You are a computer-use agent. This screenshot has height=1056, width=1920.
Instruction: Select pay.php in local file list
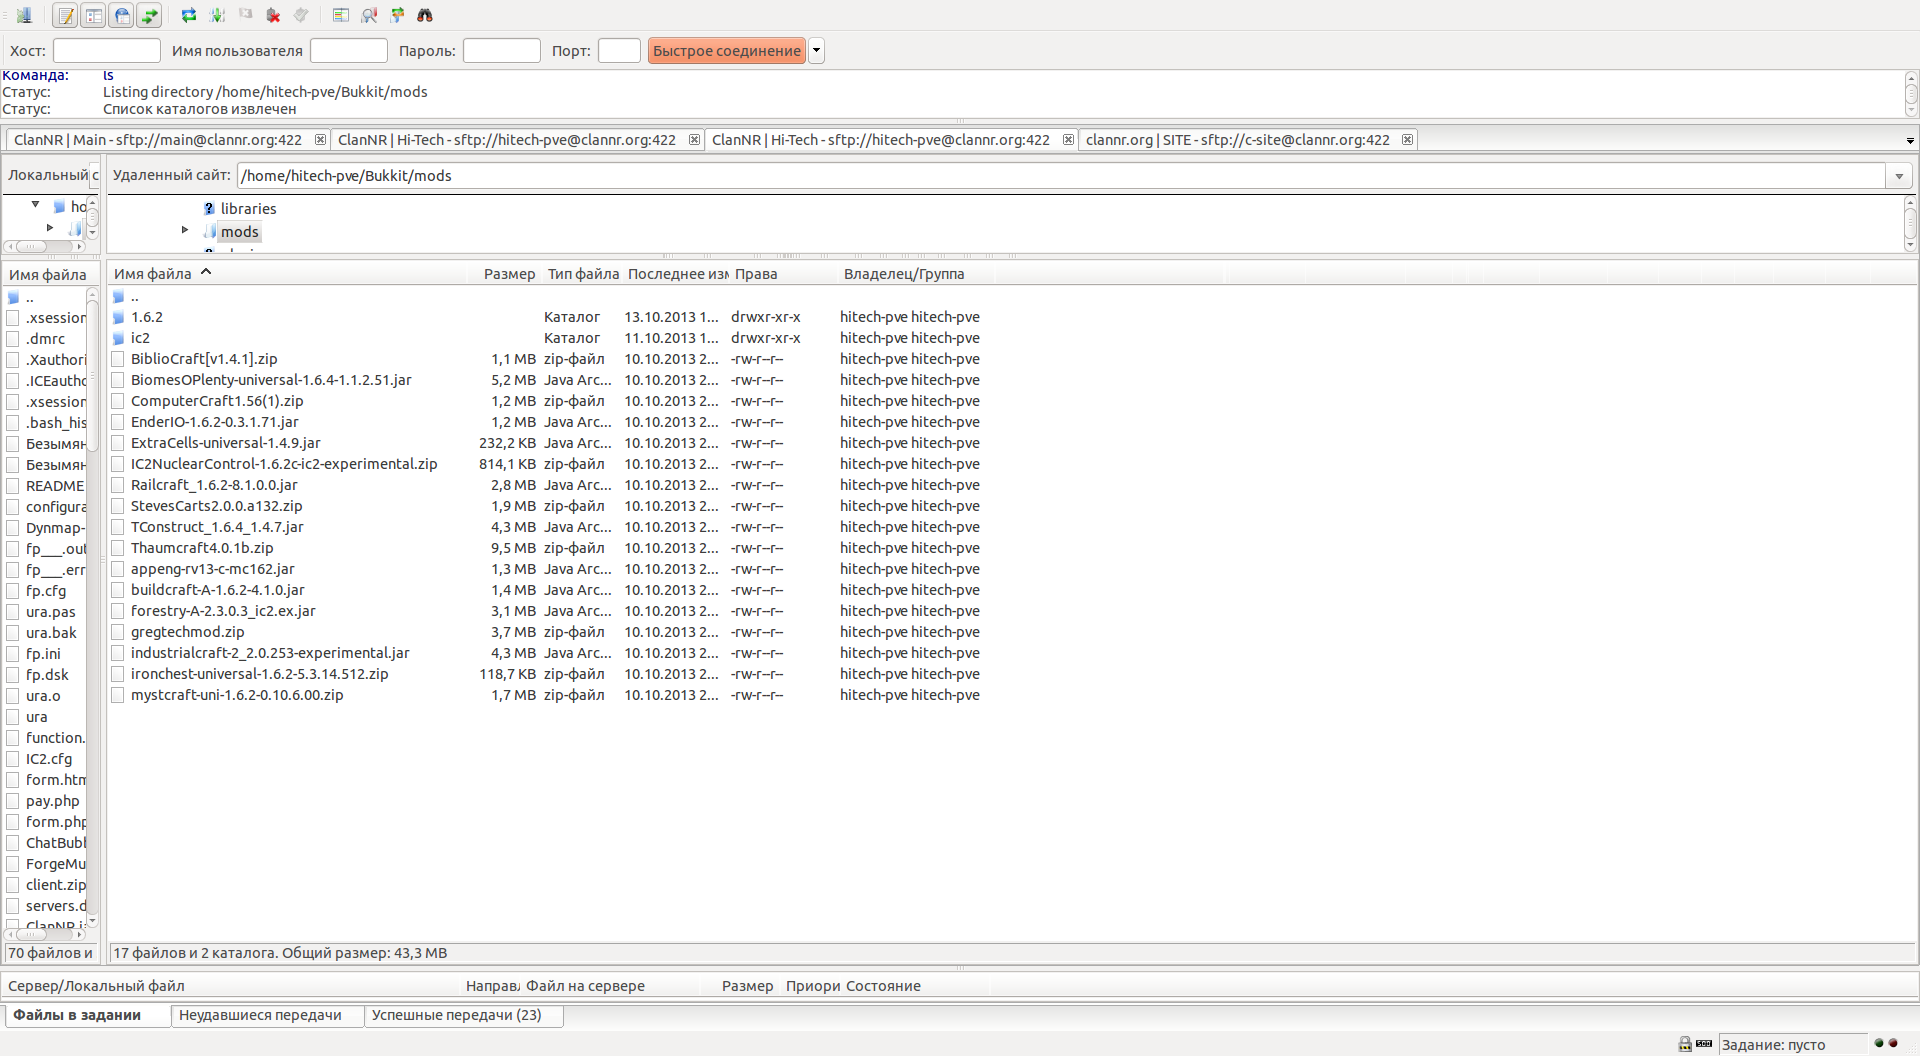point(52,801)
